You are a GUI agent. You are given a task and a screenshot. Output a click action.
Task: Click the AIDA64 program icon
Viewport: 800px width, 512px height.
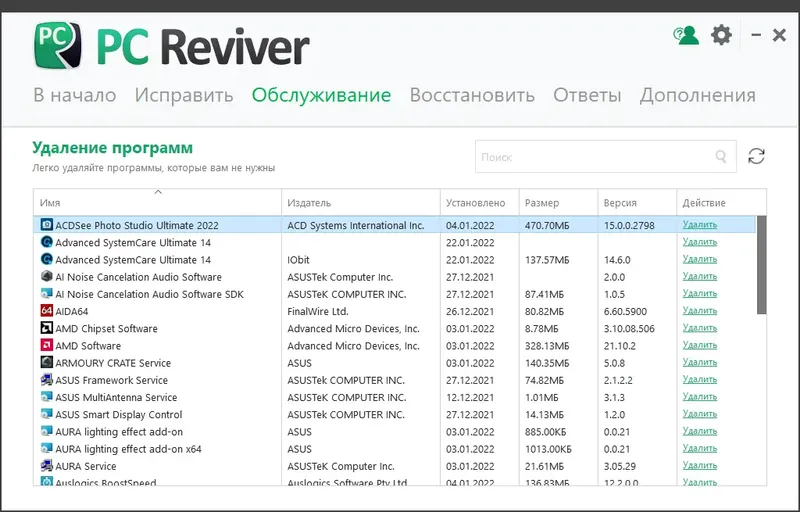46,311
